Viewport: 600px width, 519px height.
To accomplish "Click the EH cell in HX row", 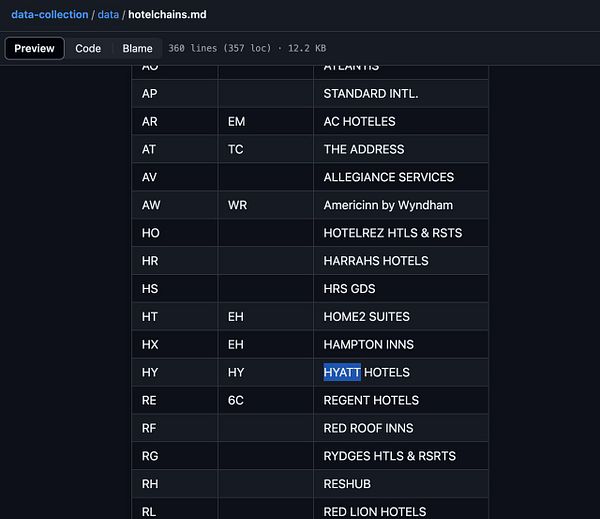I will (x=266, y=344).
